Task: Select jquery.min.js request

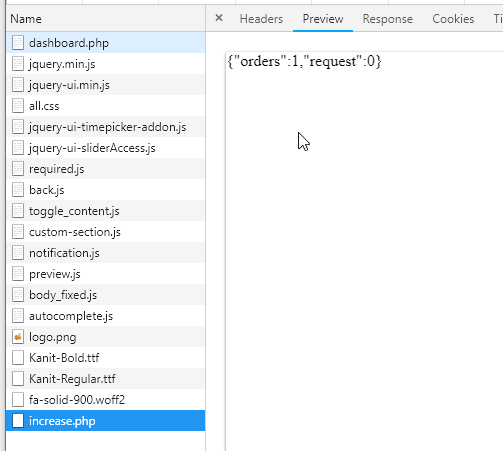Action: point(106,64)
